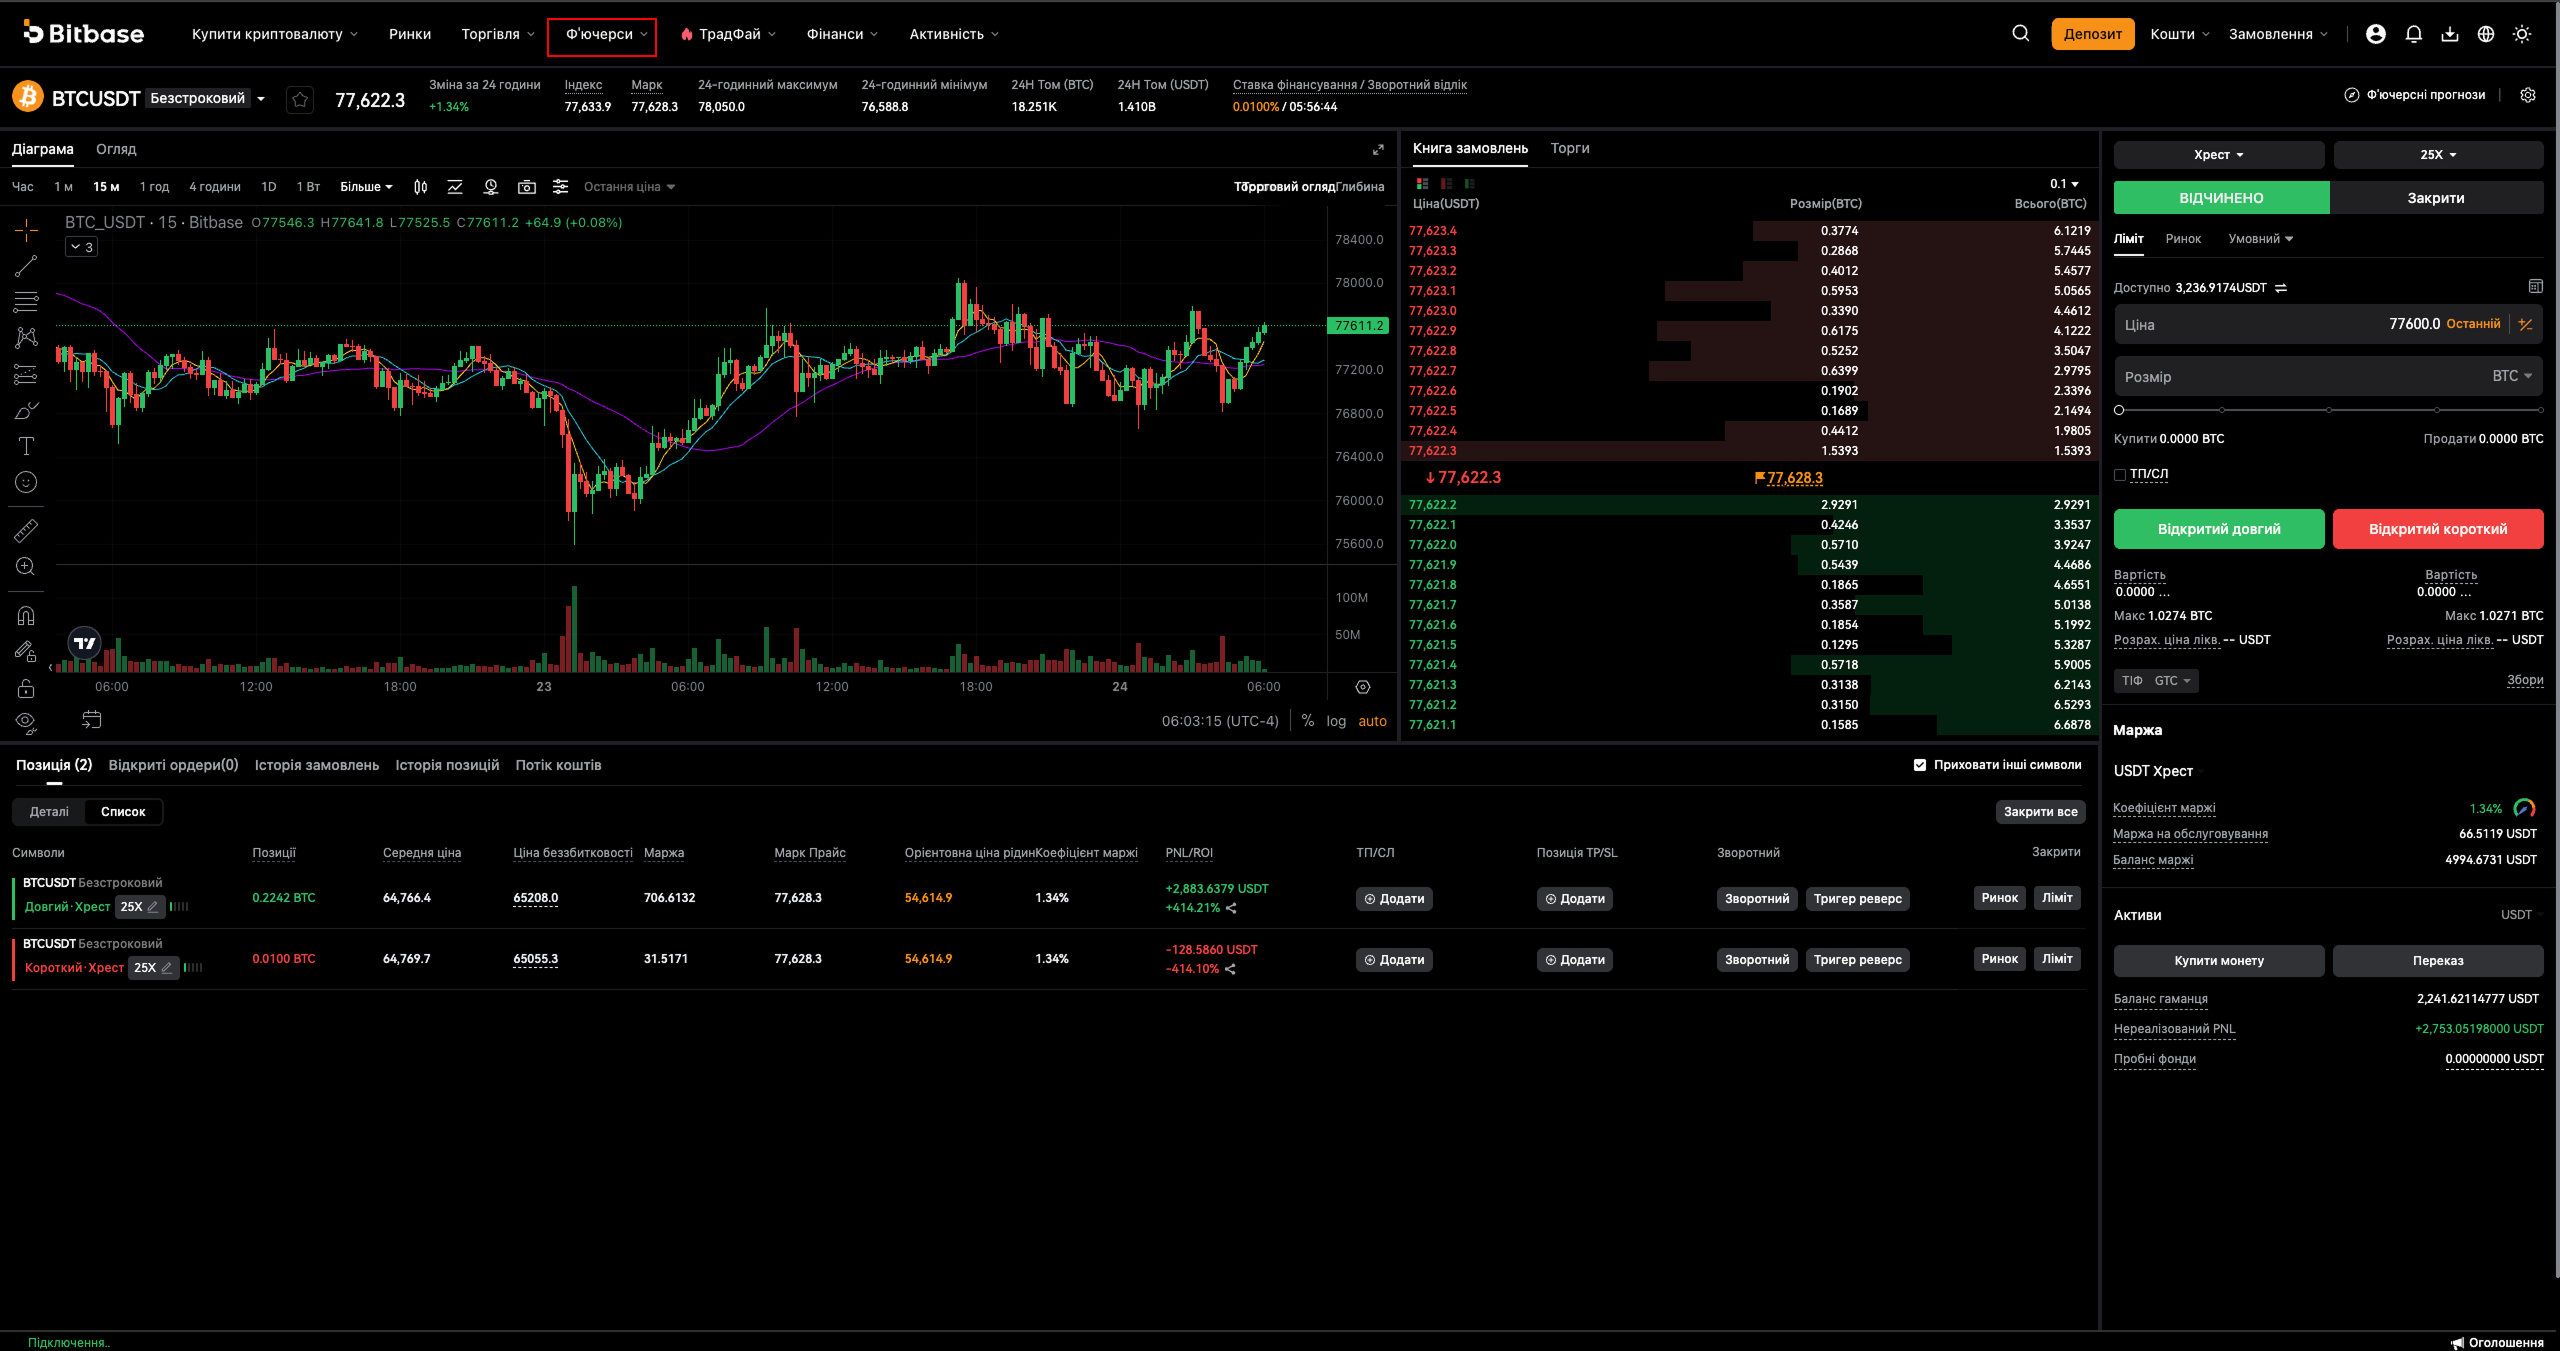Screen dimensions: 2560x1351
Task: Select the text annotation tool
Action: pos(26,446)
